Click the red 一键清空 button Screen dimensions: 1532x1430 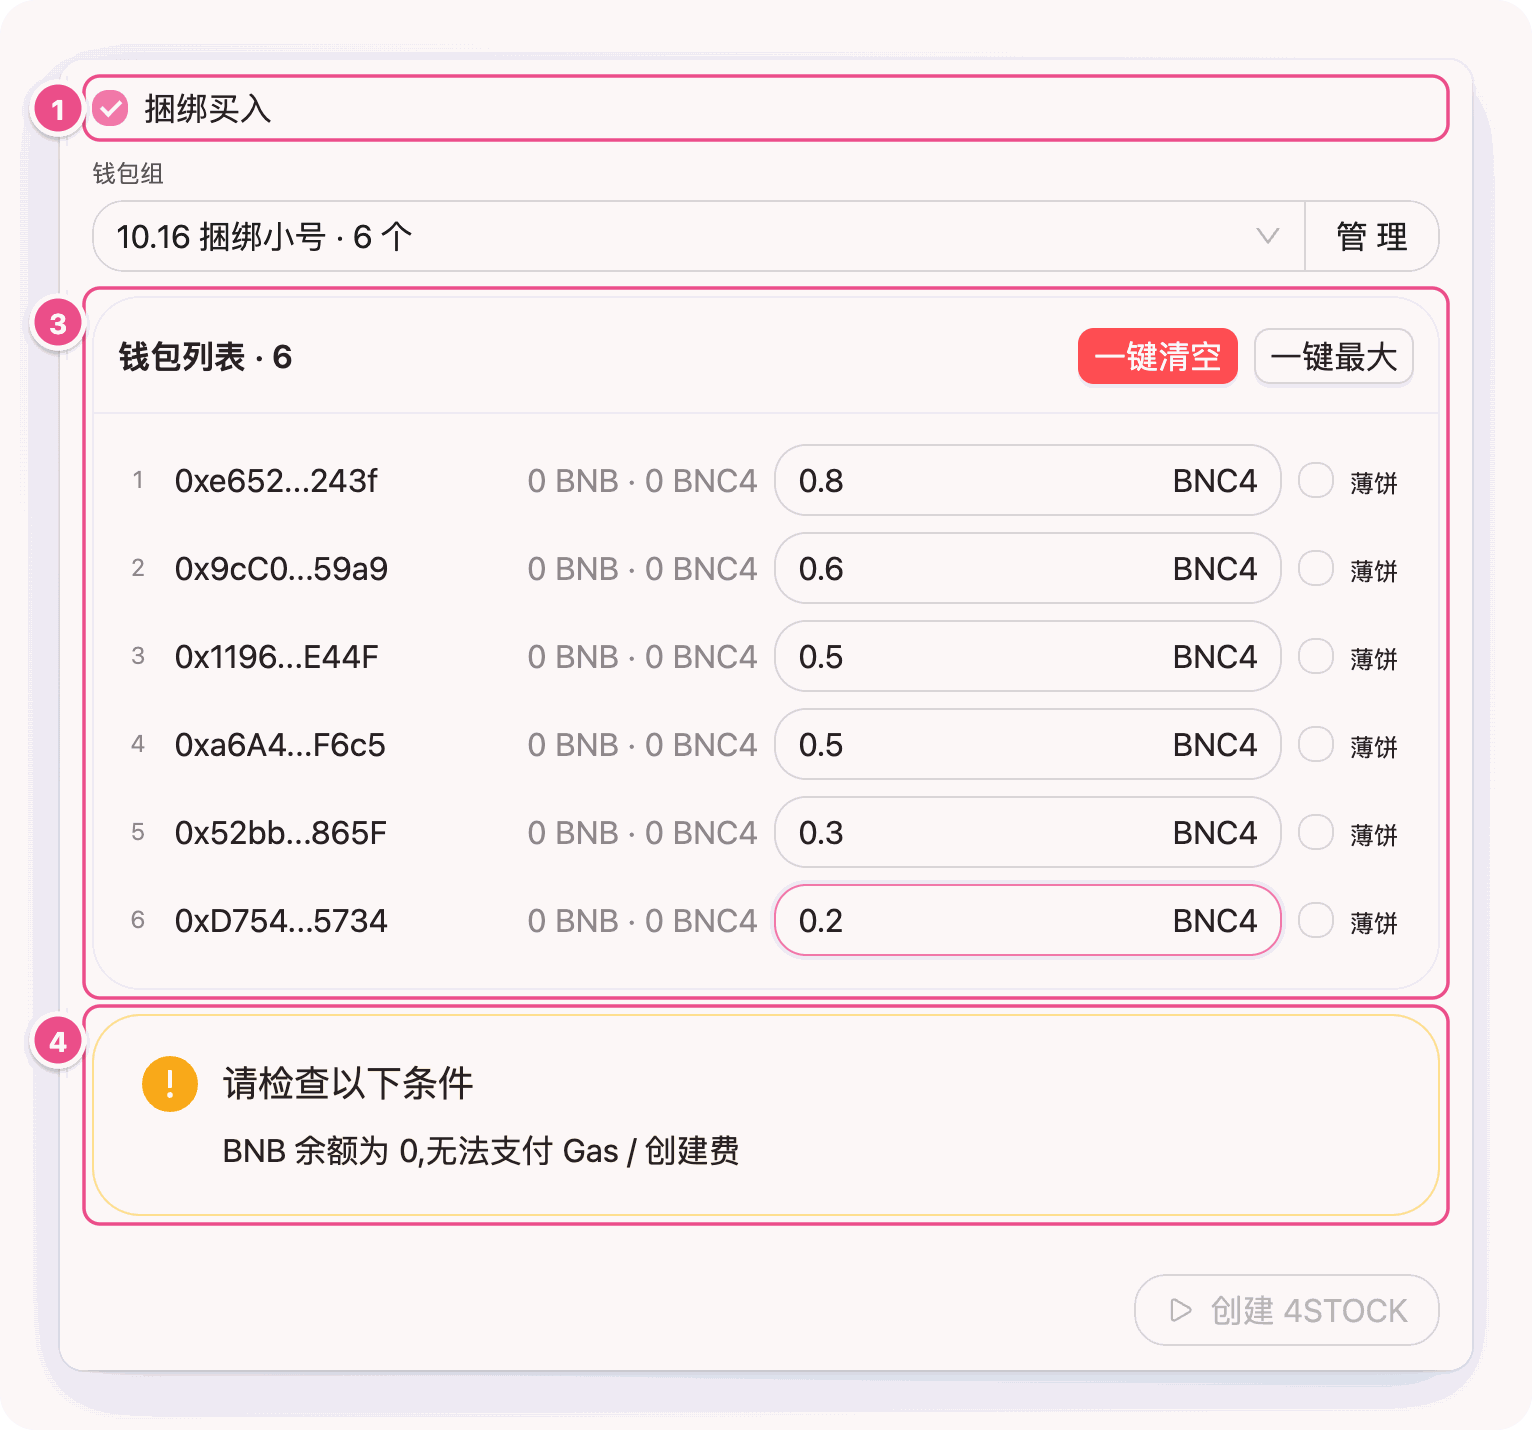click(1157, 357)
